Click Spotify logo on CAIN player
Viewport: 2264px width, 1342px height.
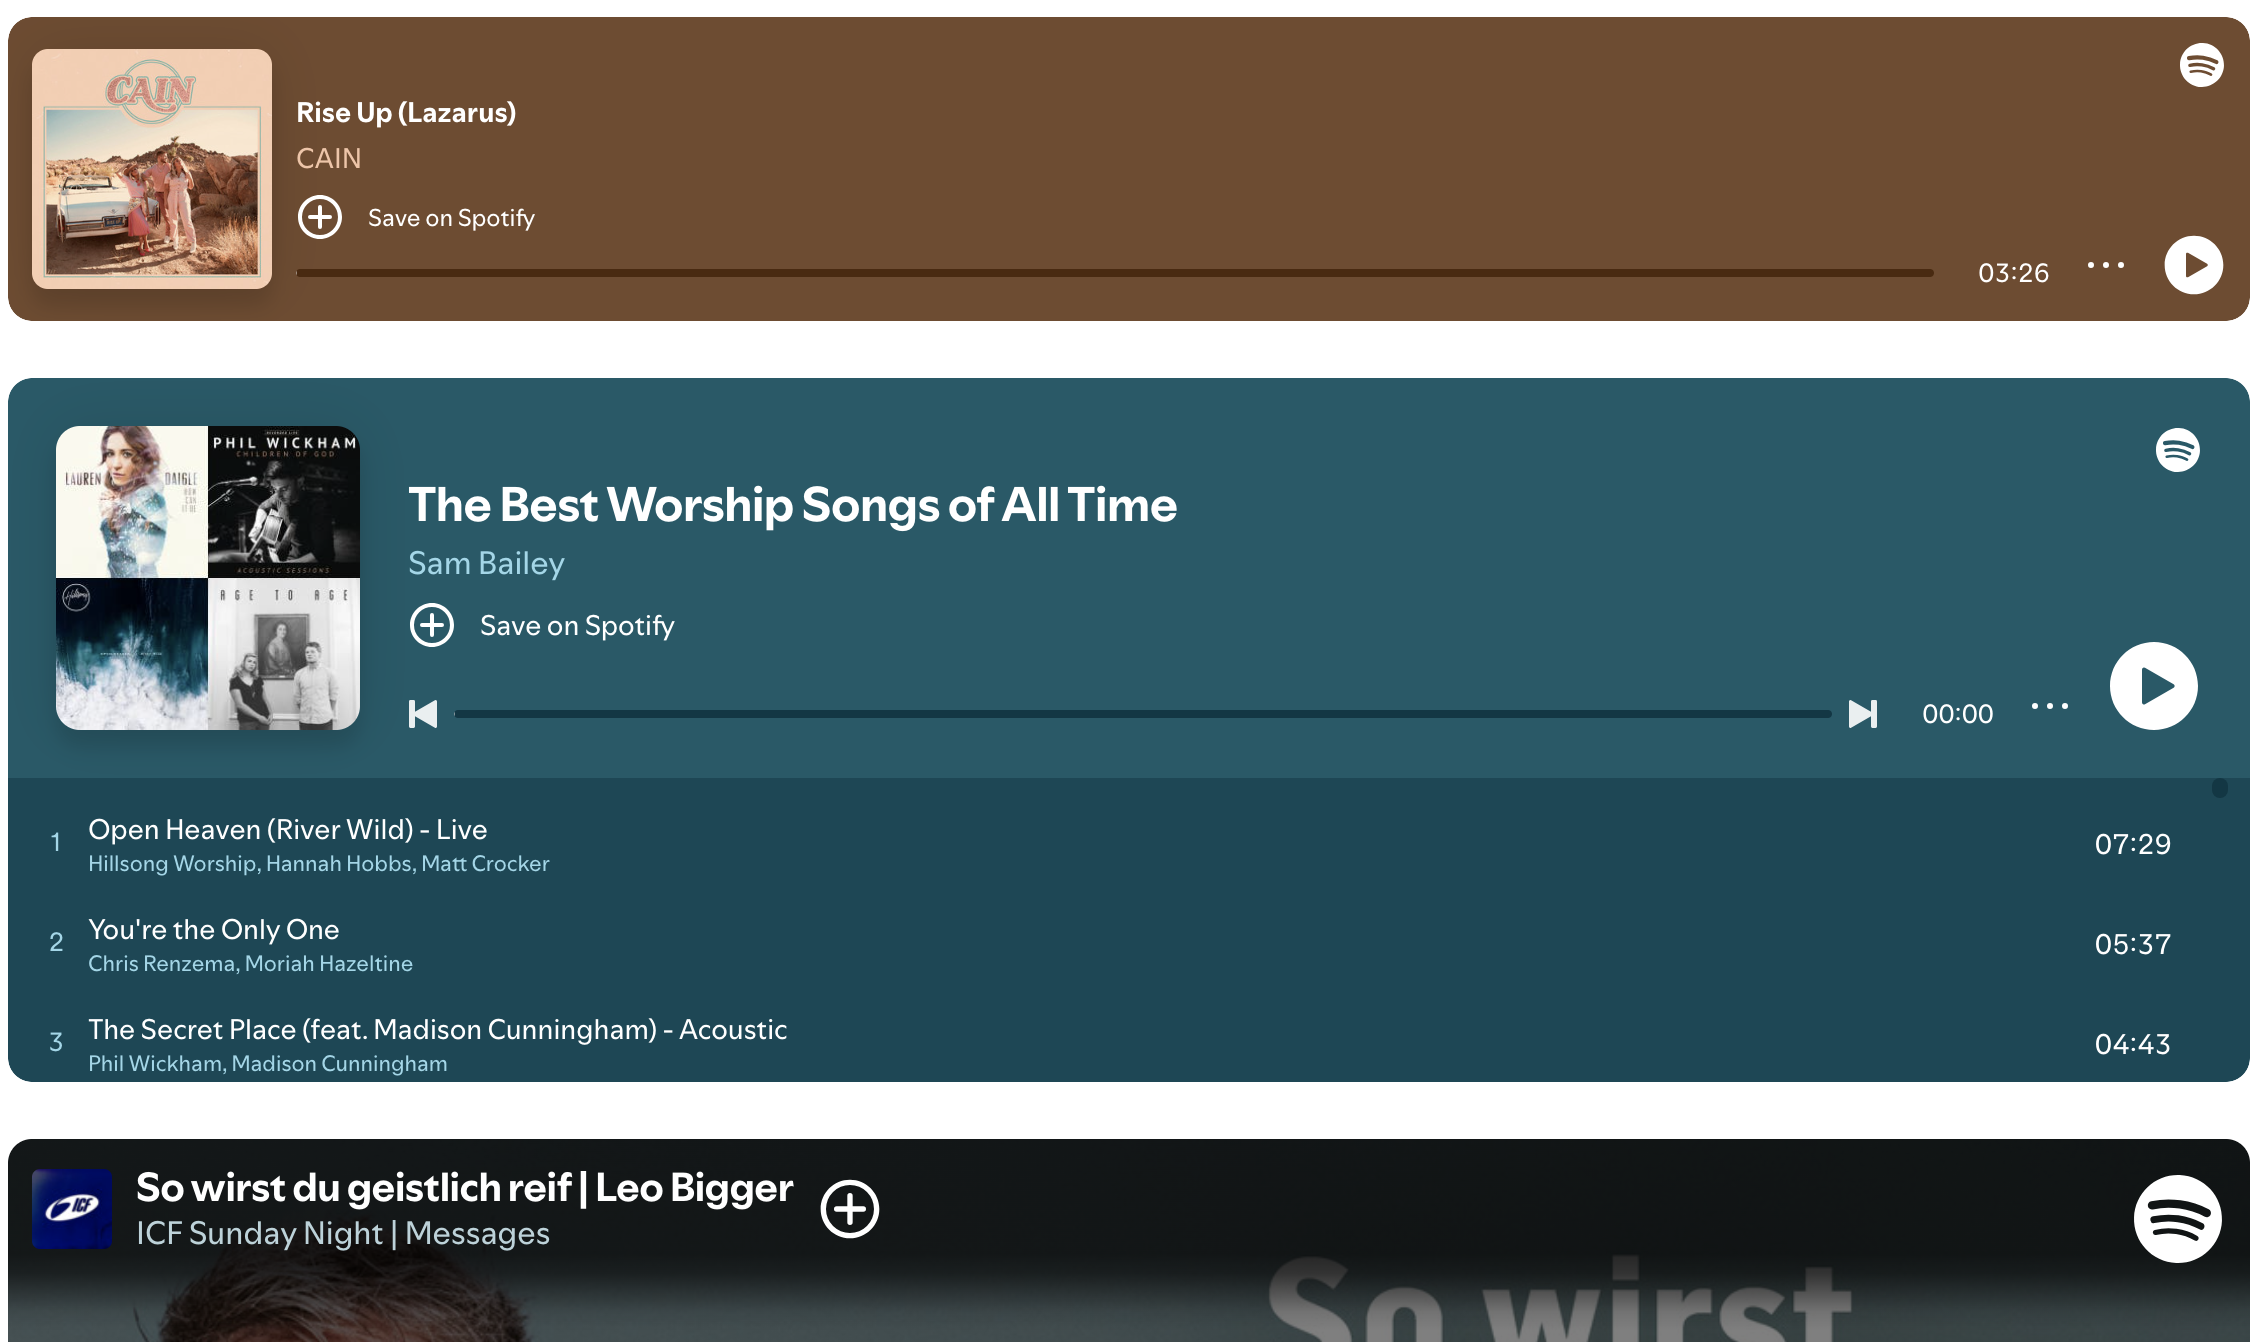click(2201, 65)
